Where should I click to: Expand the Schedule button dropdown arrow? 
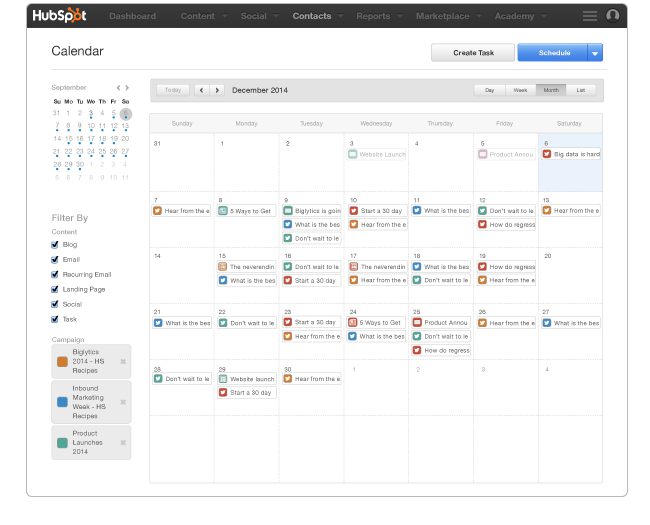pos(595,53)
